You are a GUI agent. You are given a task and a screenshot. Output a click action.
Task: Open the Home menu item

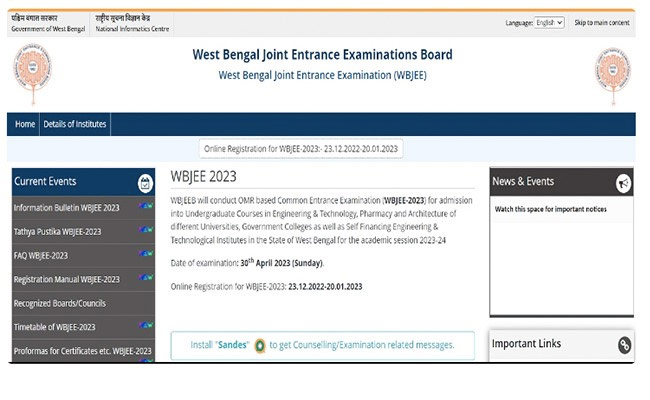point(25,124)
